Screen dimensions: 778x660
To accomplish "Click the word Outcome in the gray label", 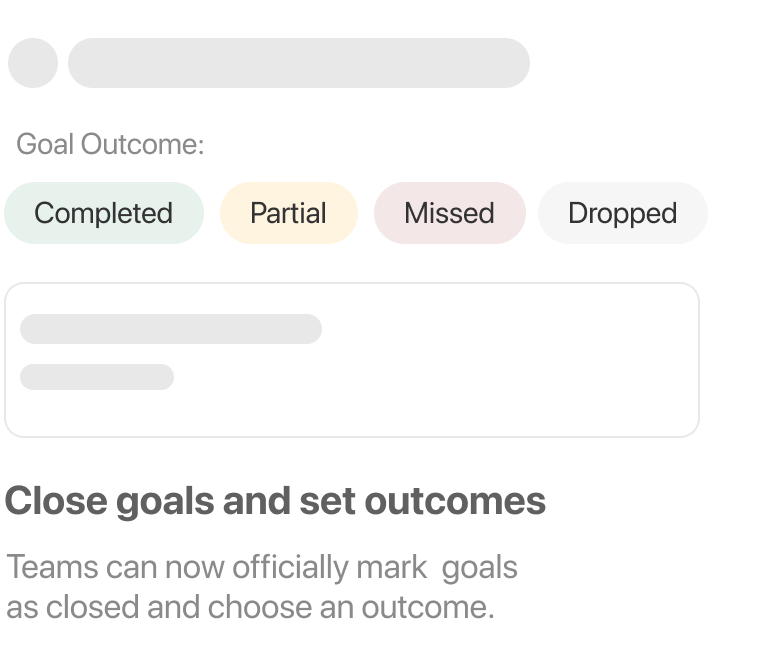I will (x=142, y=144).
